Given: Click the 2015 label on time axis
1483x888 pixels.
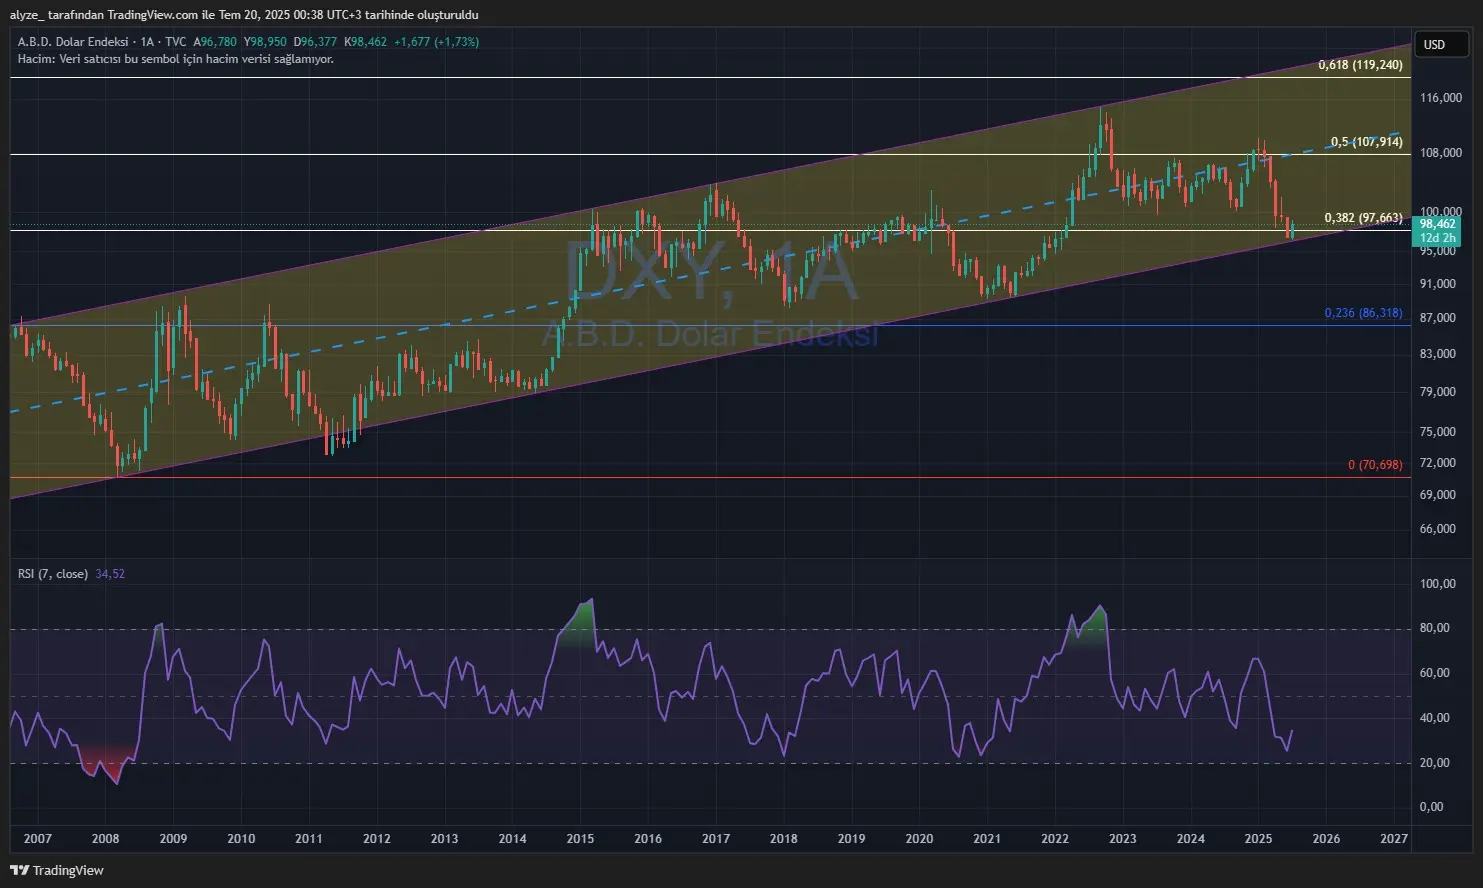Looking at the screenshot, I should click(580, 839).
